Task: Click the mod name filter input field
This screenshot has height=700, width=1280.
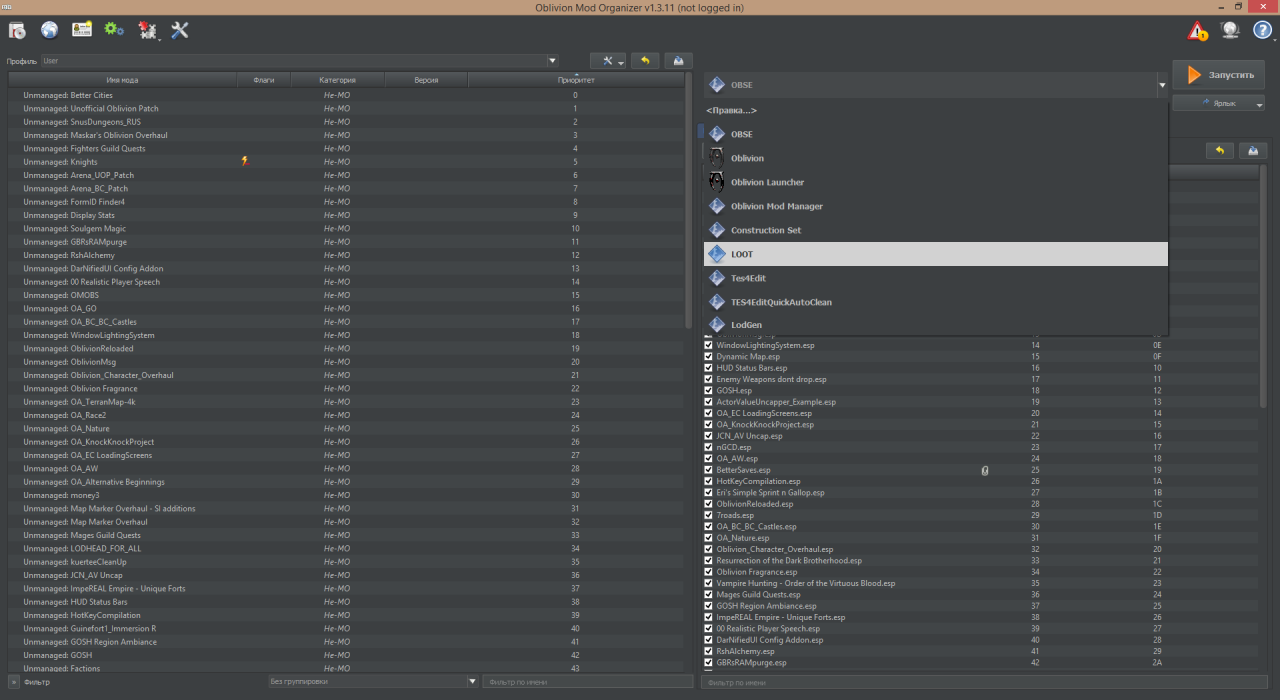Action: tap(587, 681)
